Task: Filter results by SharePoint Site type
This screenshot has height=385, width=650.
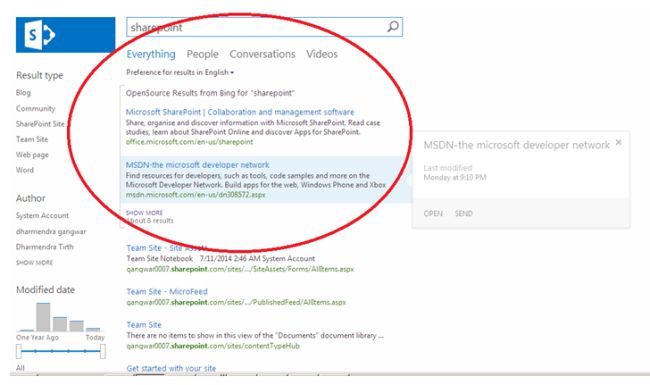Action: (x=40, y=124)
